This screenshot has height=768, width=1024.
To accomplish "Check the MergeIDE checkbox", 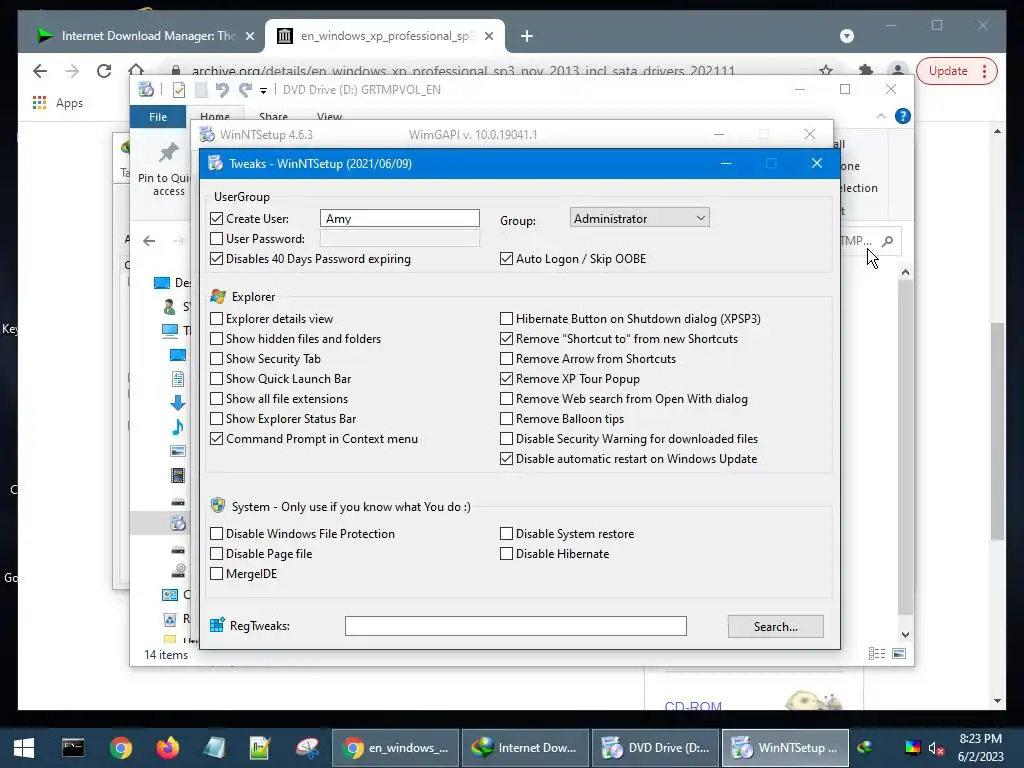I will (x=217, y=574).
